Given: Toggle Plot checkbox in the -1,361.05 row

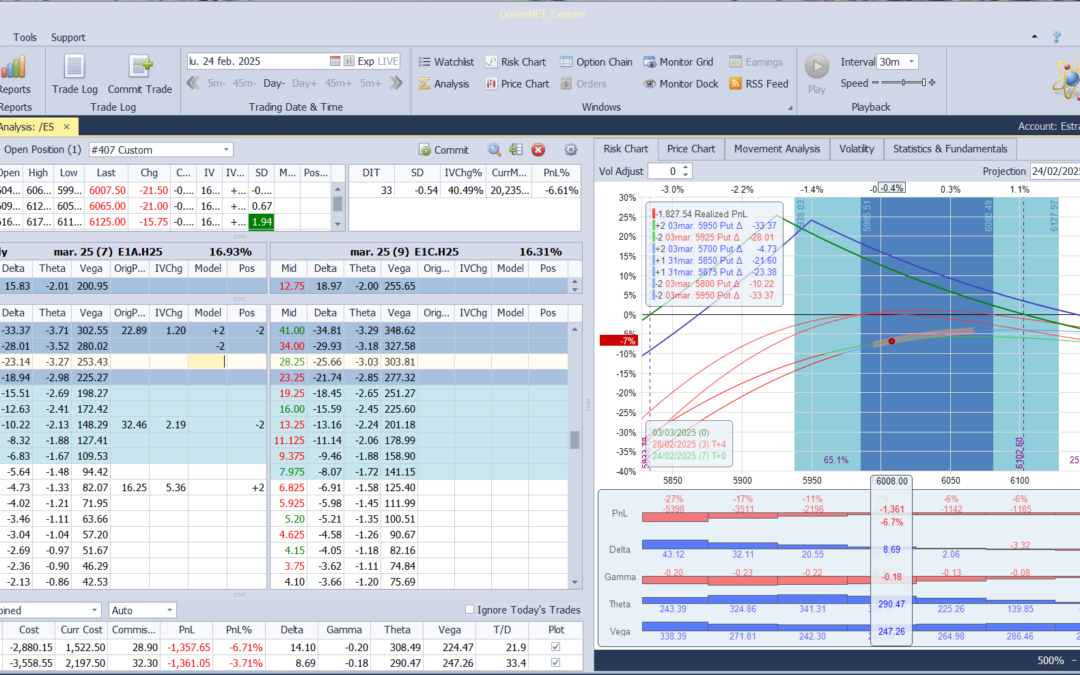Looking at the screenshot, I should click(x=556, y=663).
